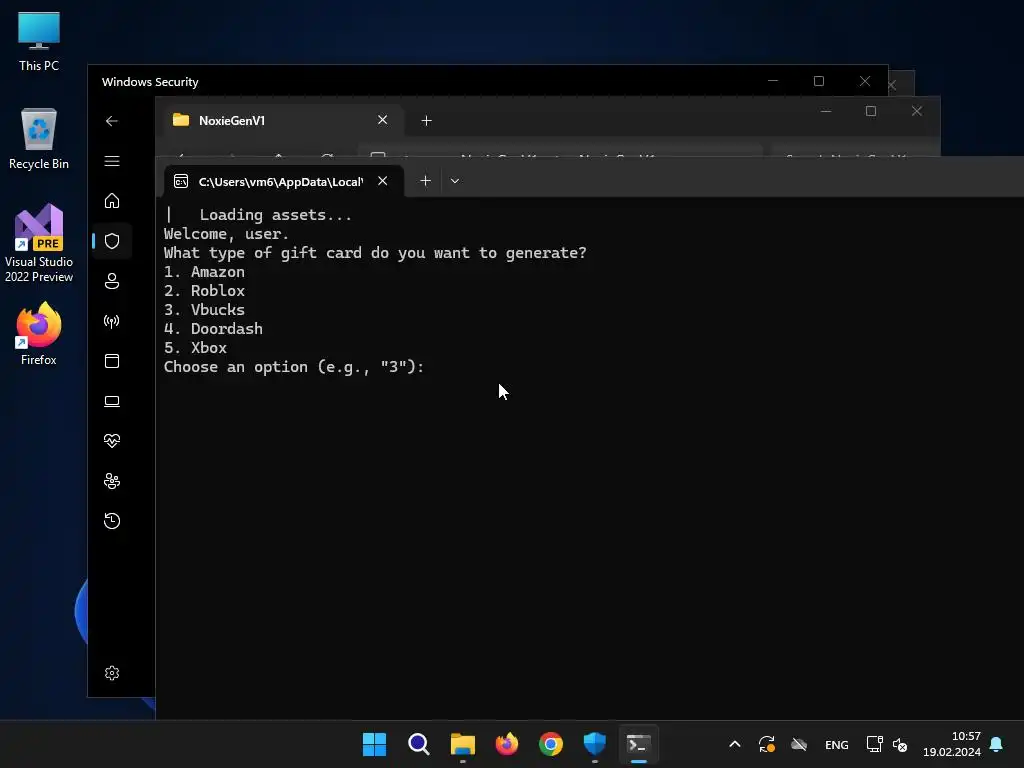1024x768 pixels.
Task: Open Google Chrome from the taskbar
Action: point(551,744)
